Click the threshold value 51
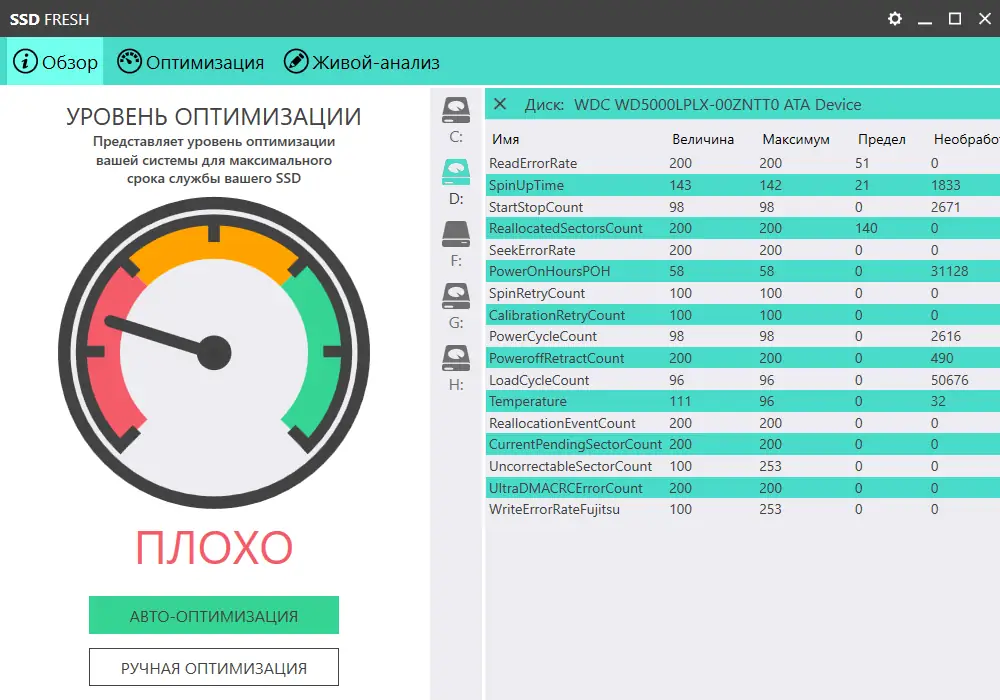 [862, 163]
